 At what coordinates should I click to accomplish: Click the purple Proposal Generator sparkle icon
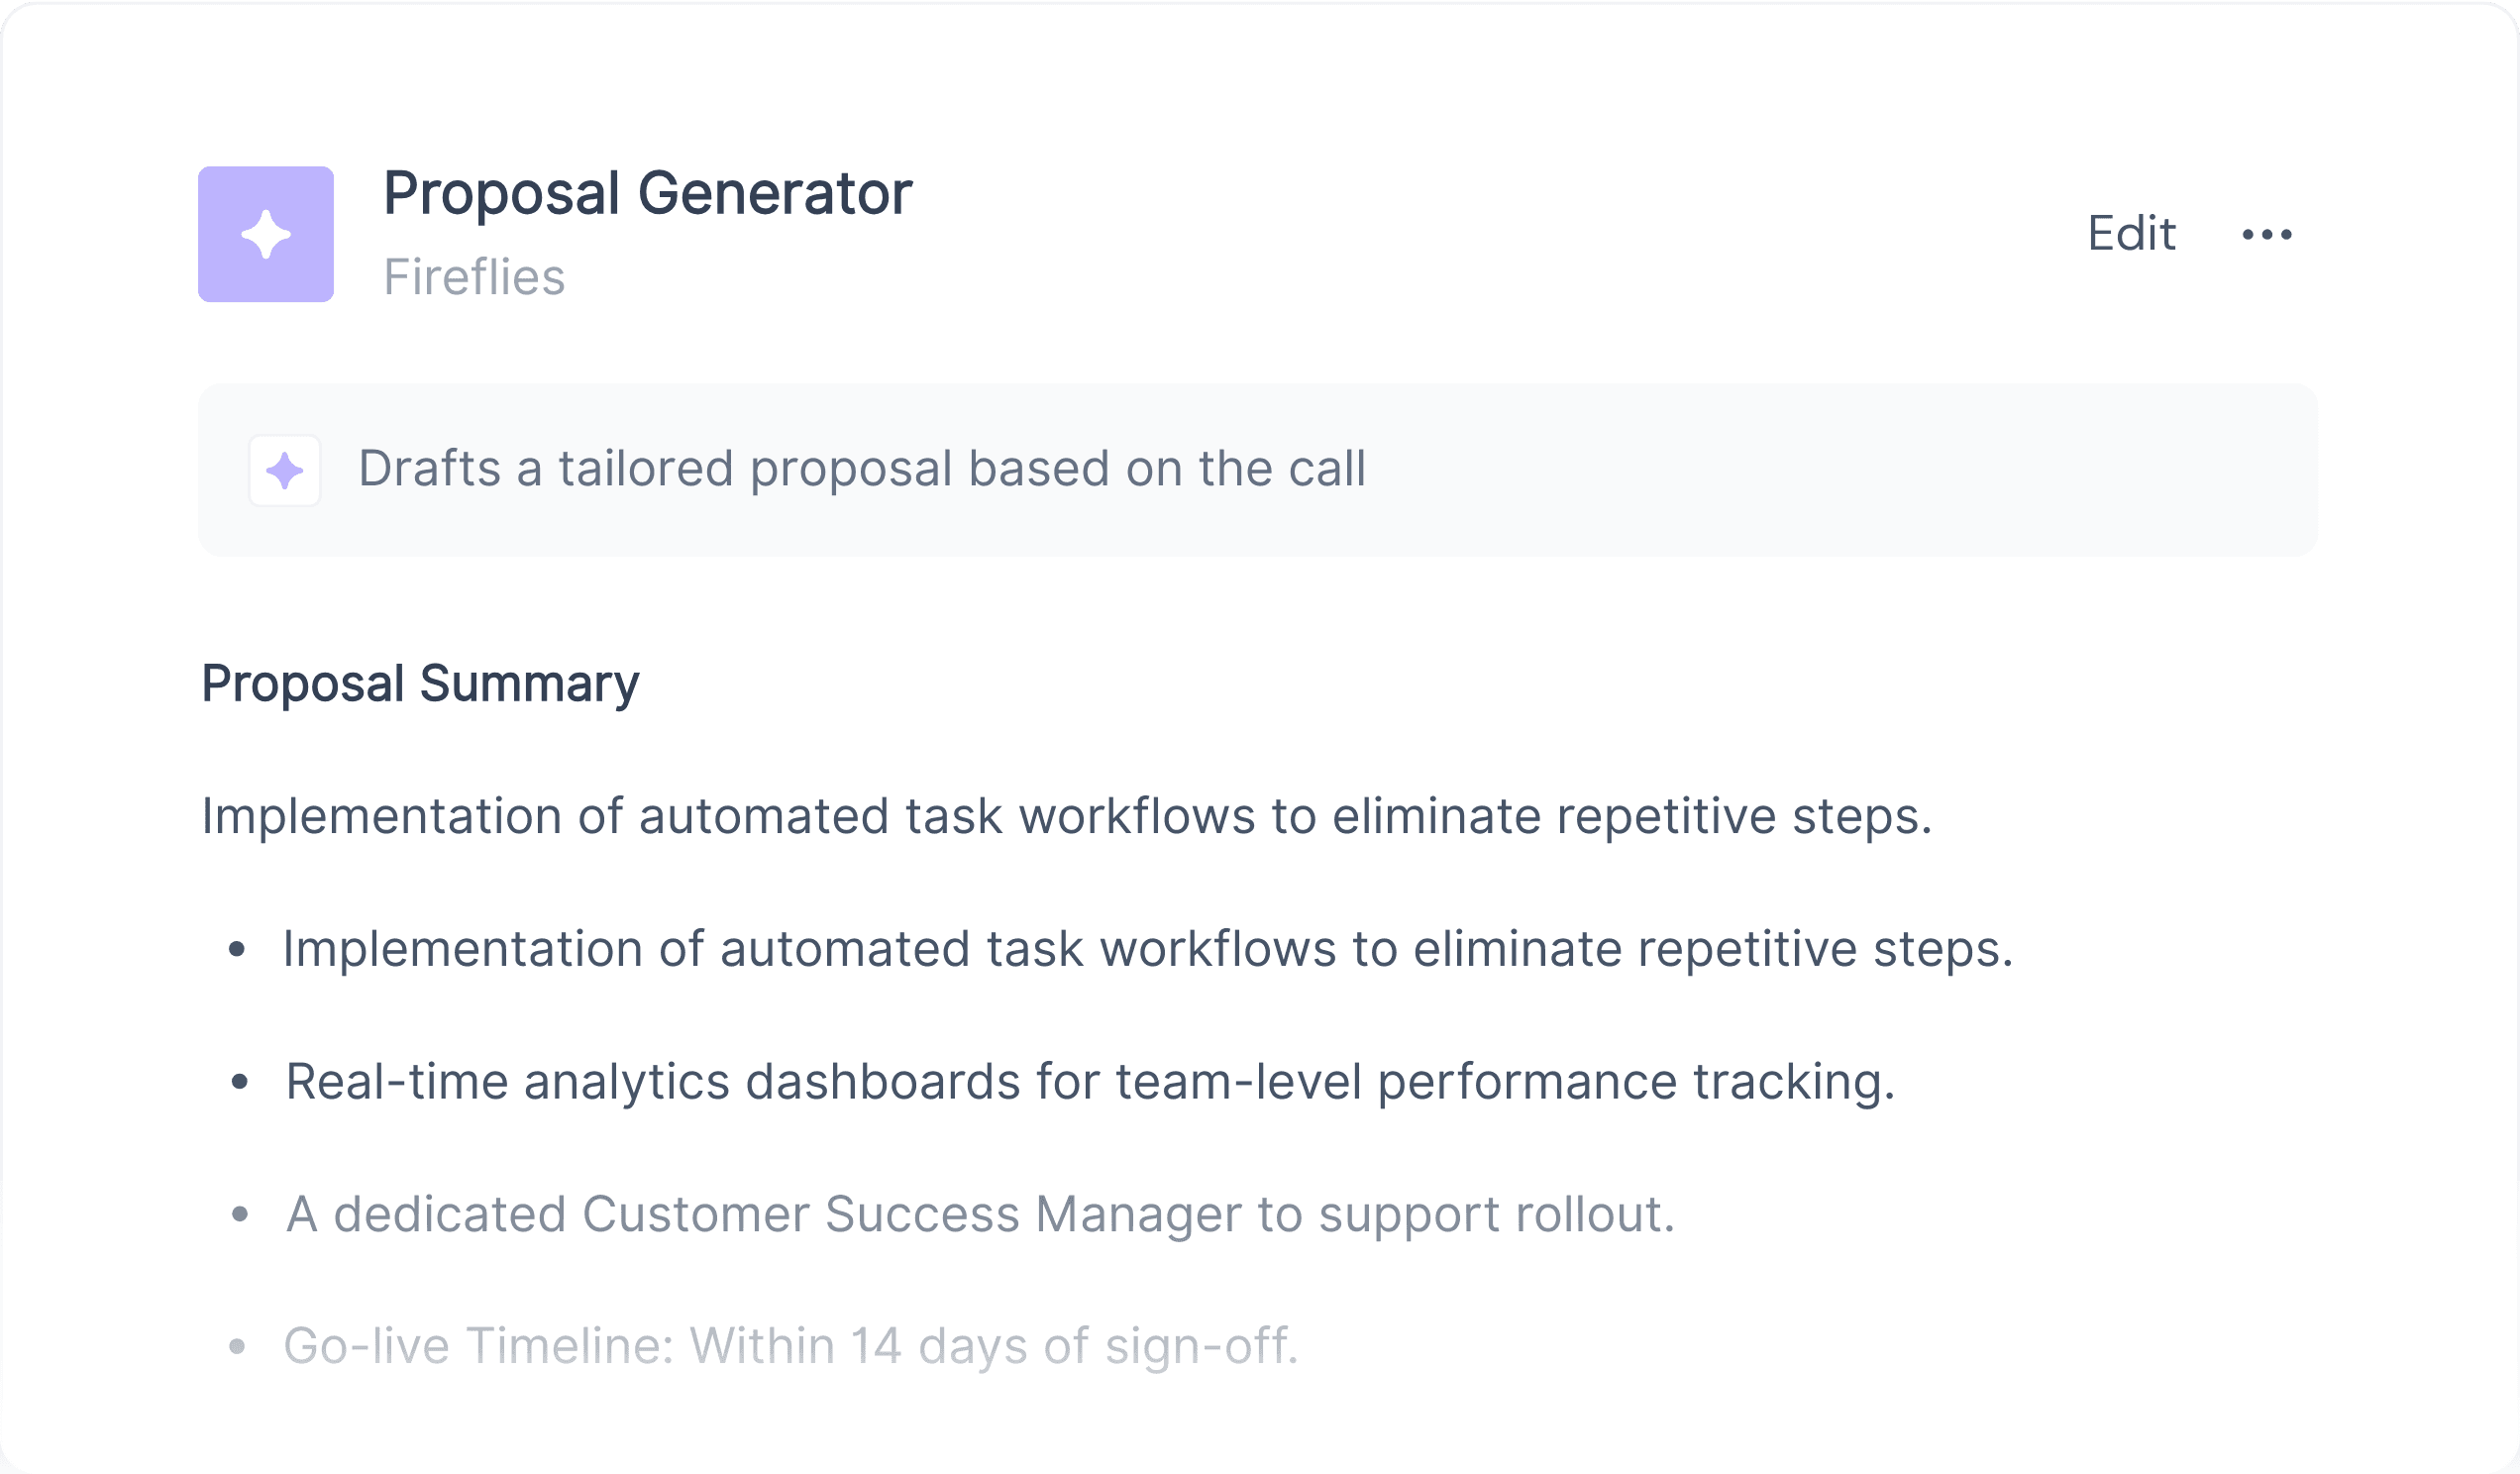pyautogui.click(x=266, y=234)
